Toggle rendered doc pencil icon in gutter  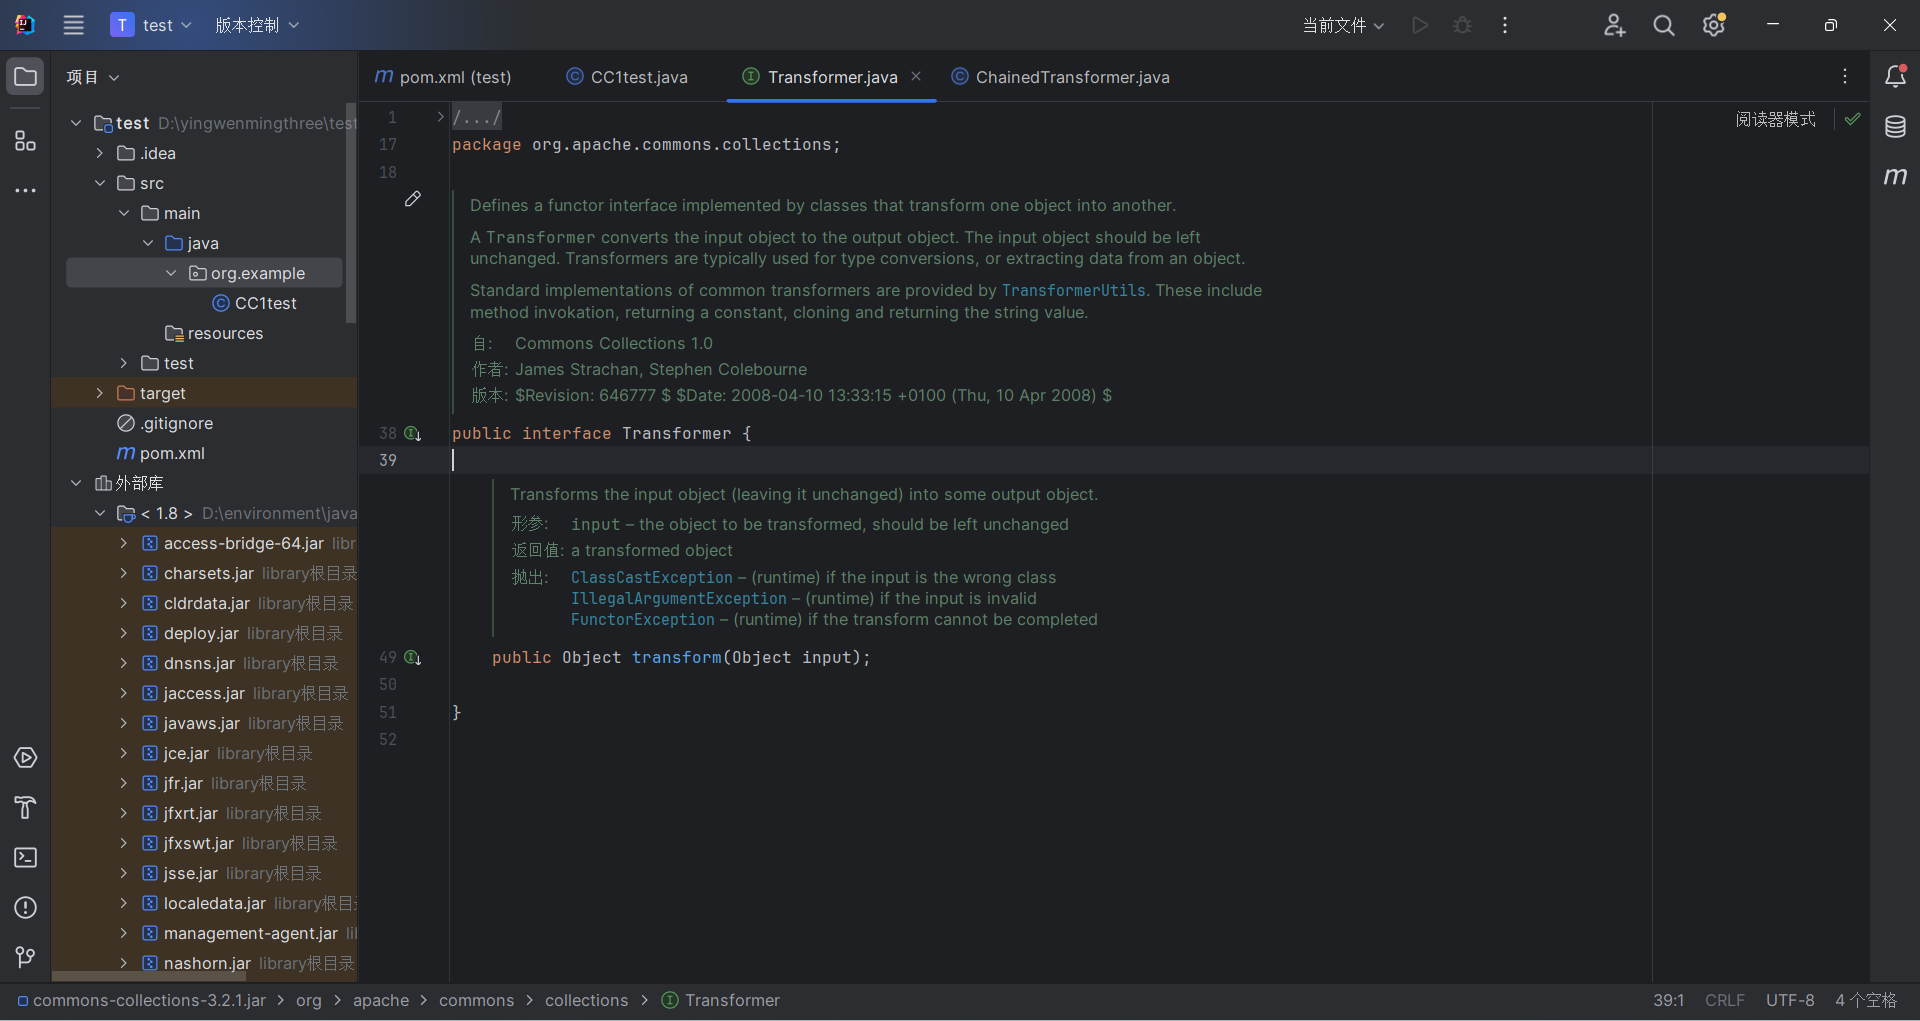[x=413, y=199]
